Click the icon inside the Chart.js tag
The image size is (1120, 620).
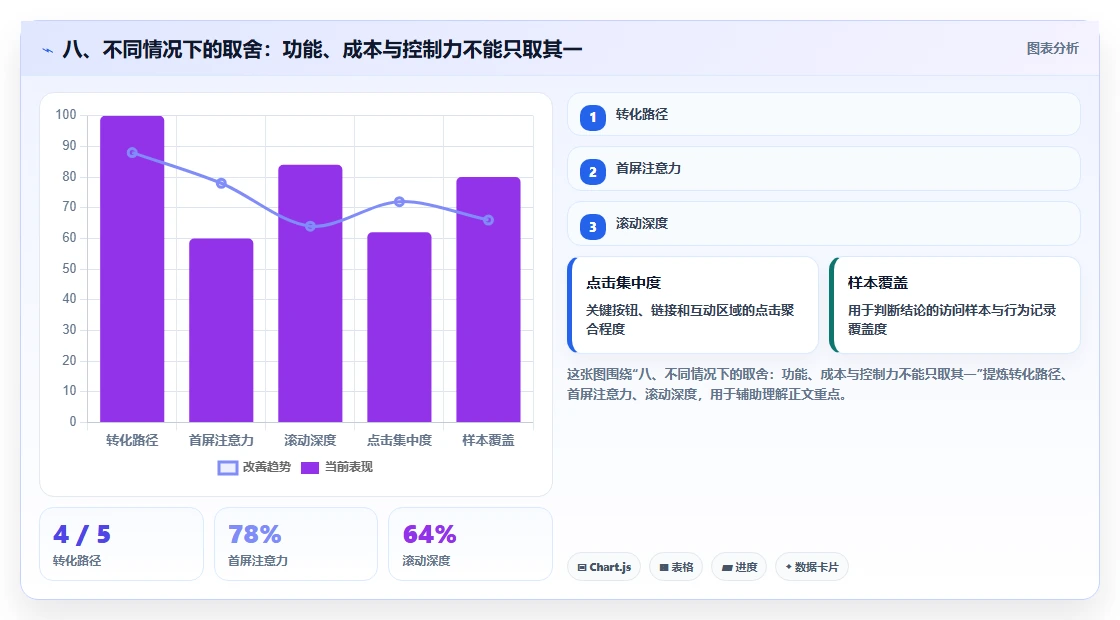(582, 567)
